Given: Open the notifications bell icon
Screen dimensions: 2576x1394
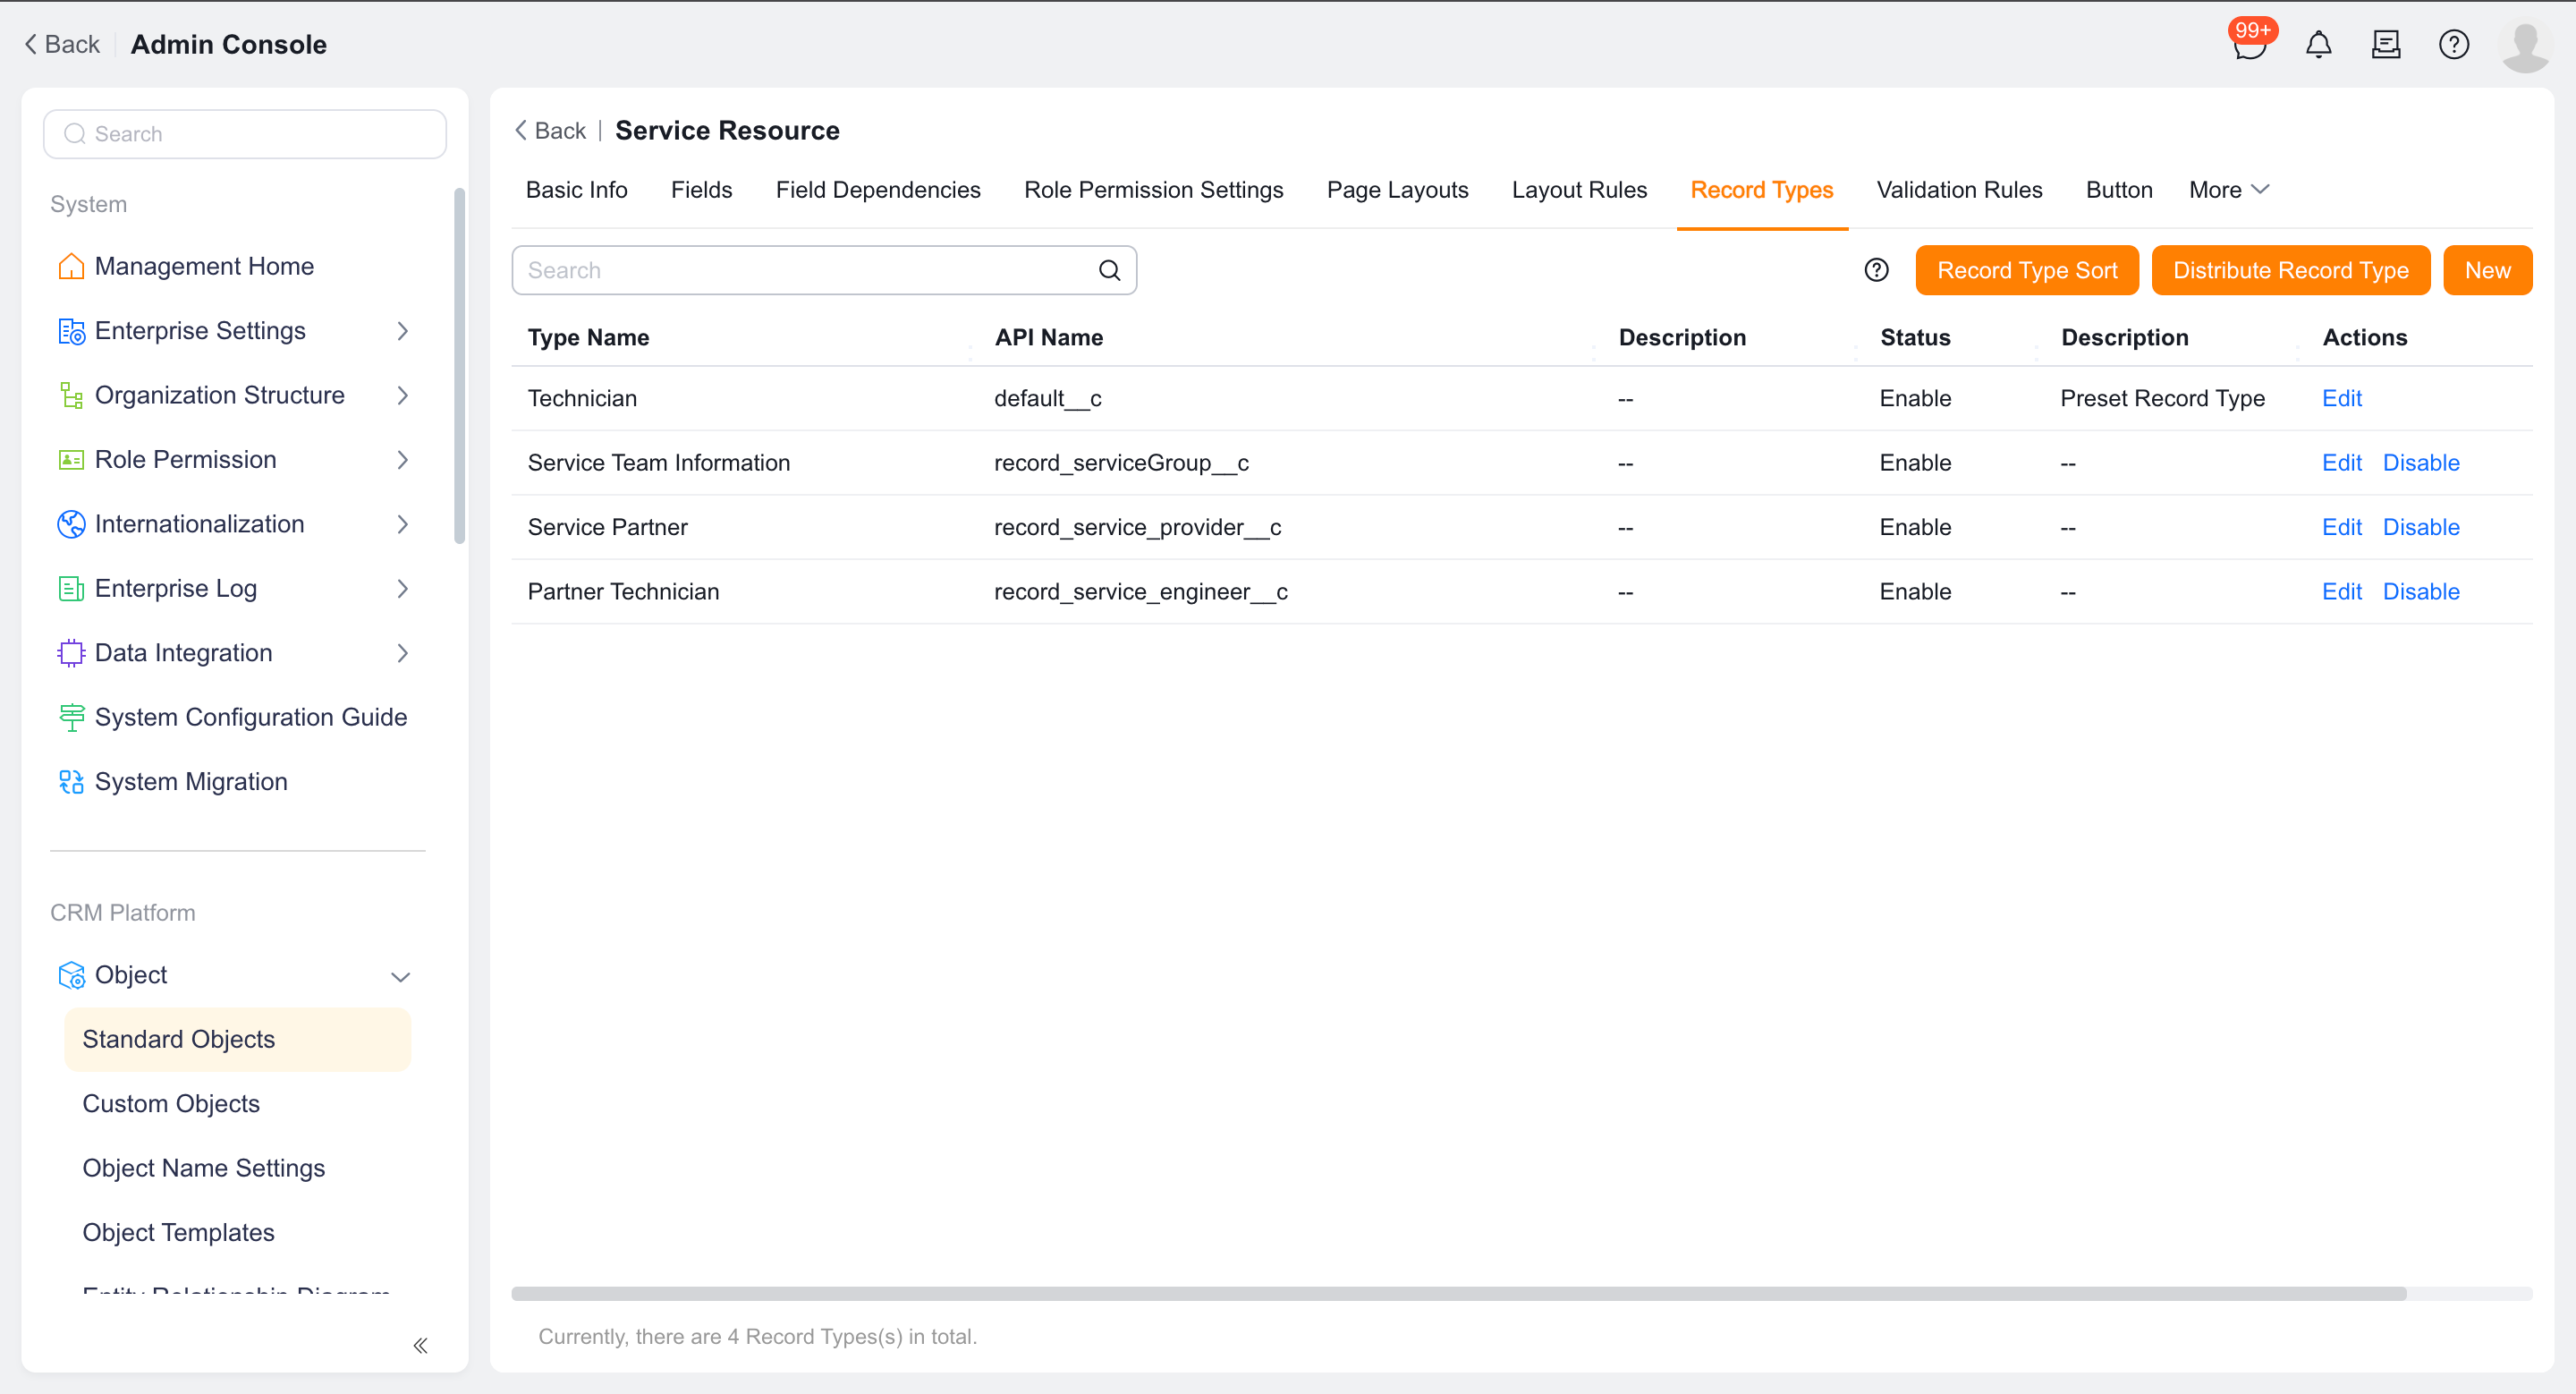Looking at the screenshot, I should pyautogui.click(x=2318, y=44).
